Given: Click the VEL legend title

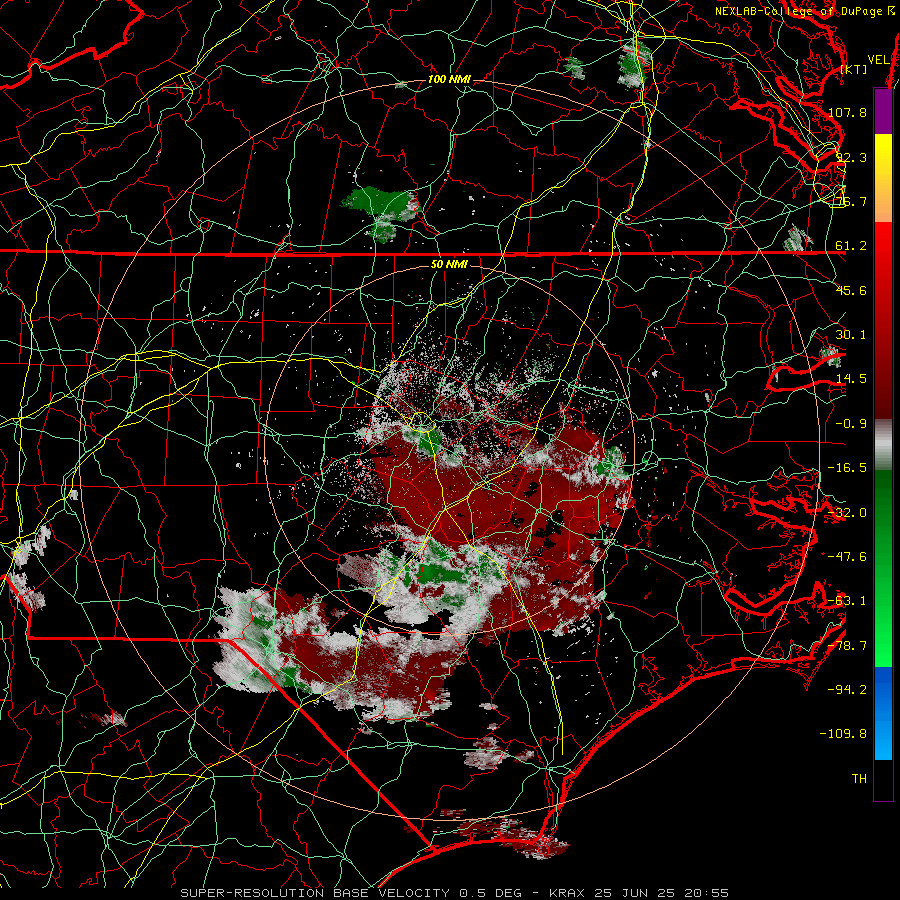Looking at the screenshot, I should [x=878, y=60].
